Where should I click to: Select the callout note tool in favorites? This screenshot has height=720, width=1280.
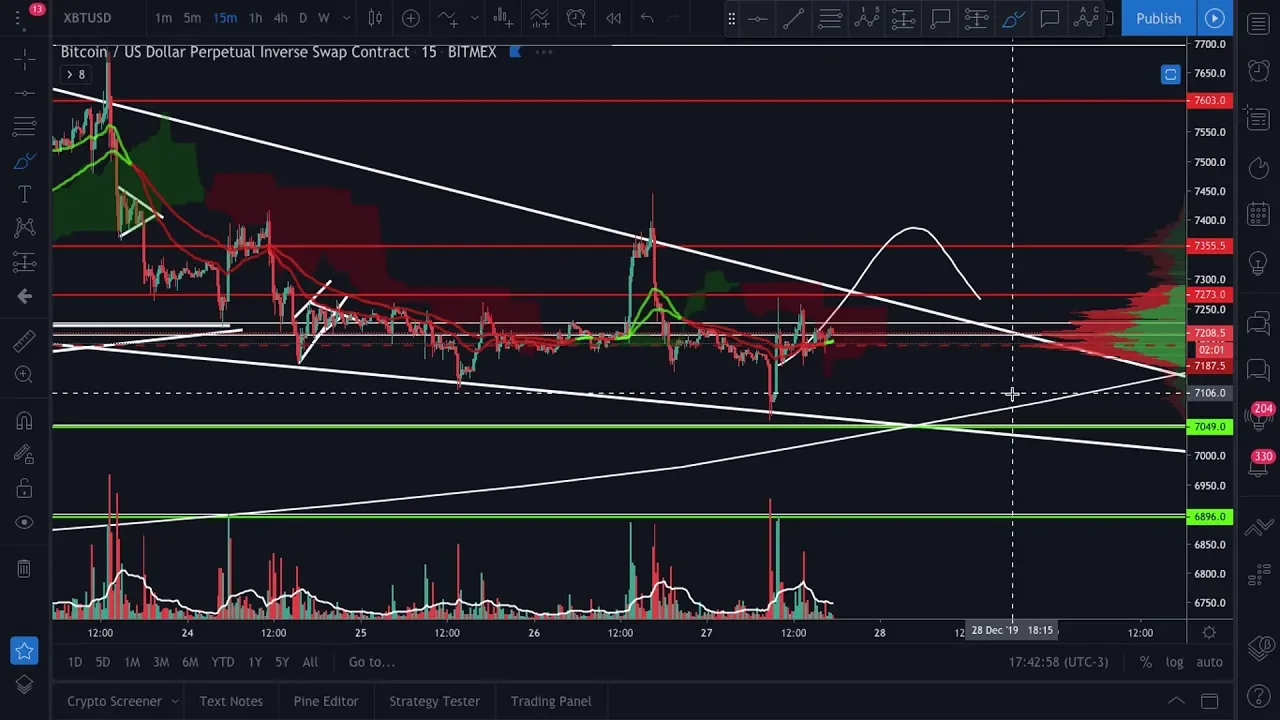[x=940, y=18]
